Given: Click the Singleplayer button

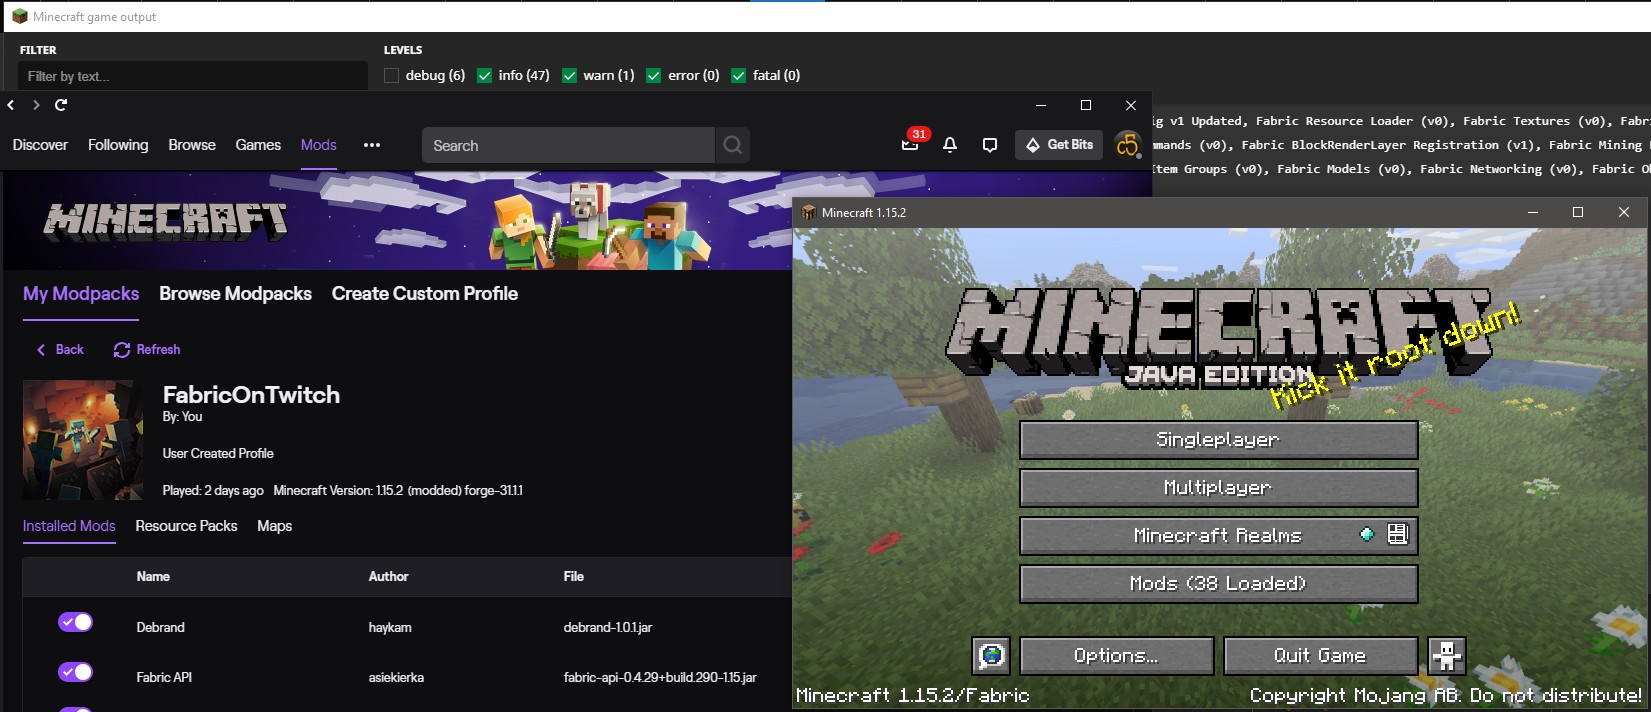Looking at the screenshot, I should (1218, 440).
